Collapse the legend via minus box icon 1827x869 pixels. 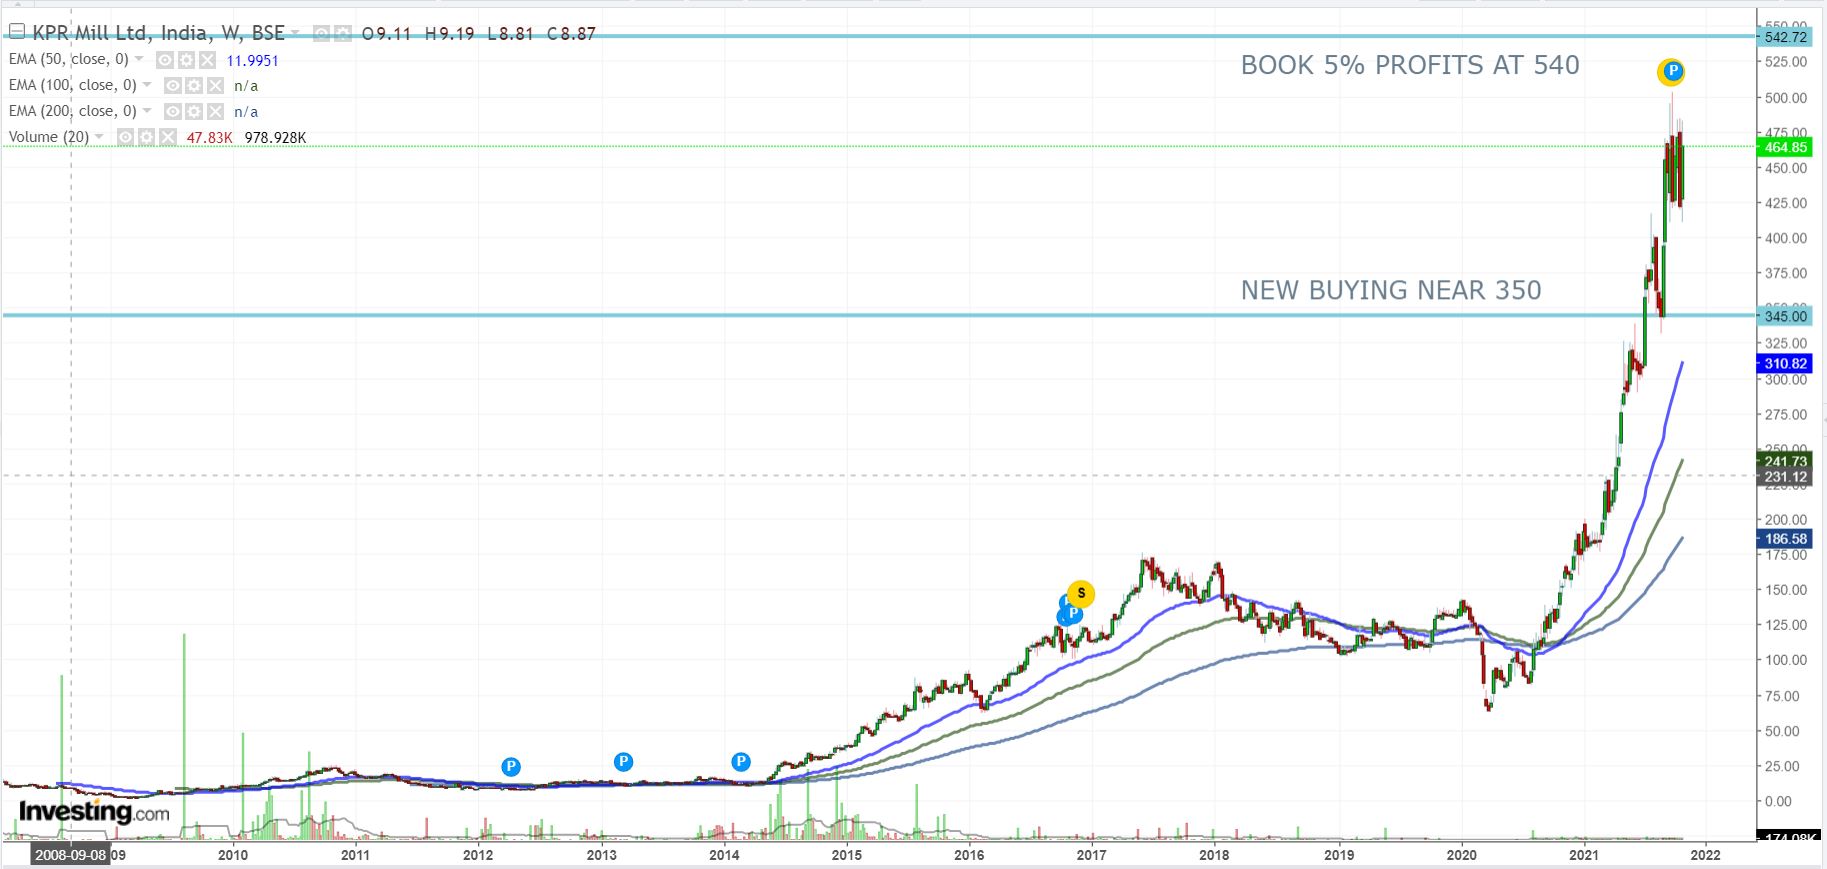tap(17, 31)
